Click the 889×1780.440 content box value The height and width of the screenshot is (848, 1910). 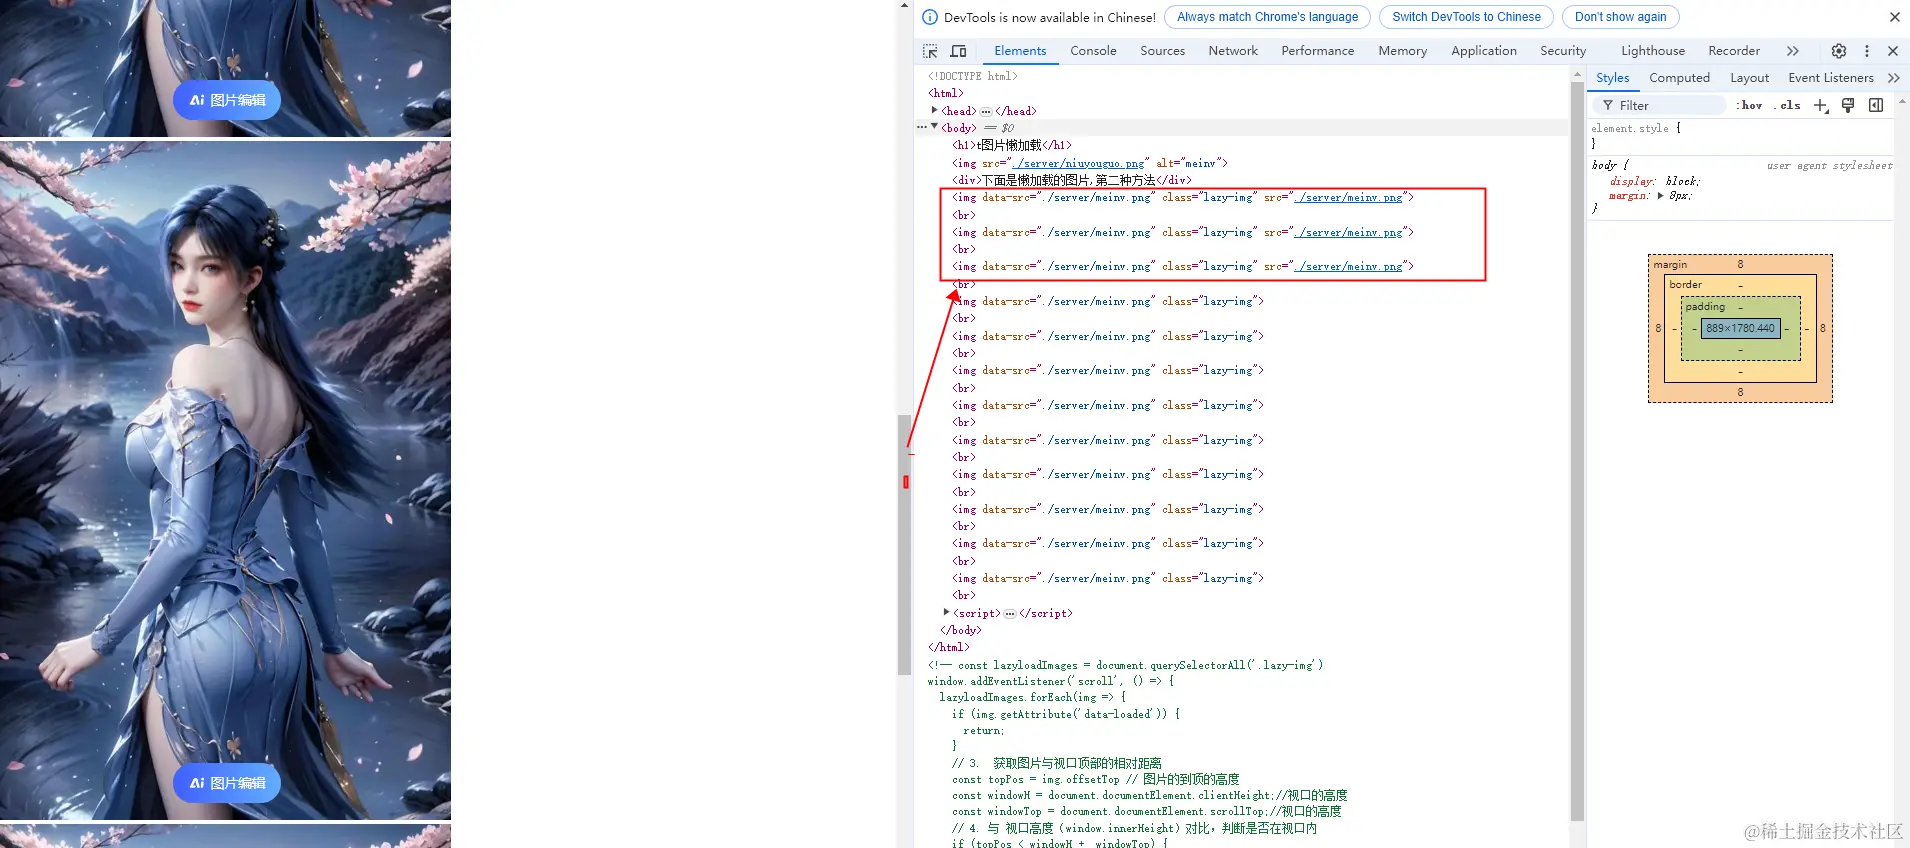pos(1741,328)
